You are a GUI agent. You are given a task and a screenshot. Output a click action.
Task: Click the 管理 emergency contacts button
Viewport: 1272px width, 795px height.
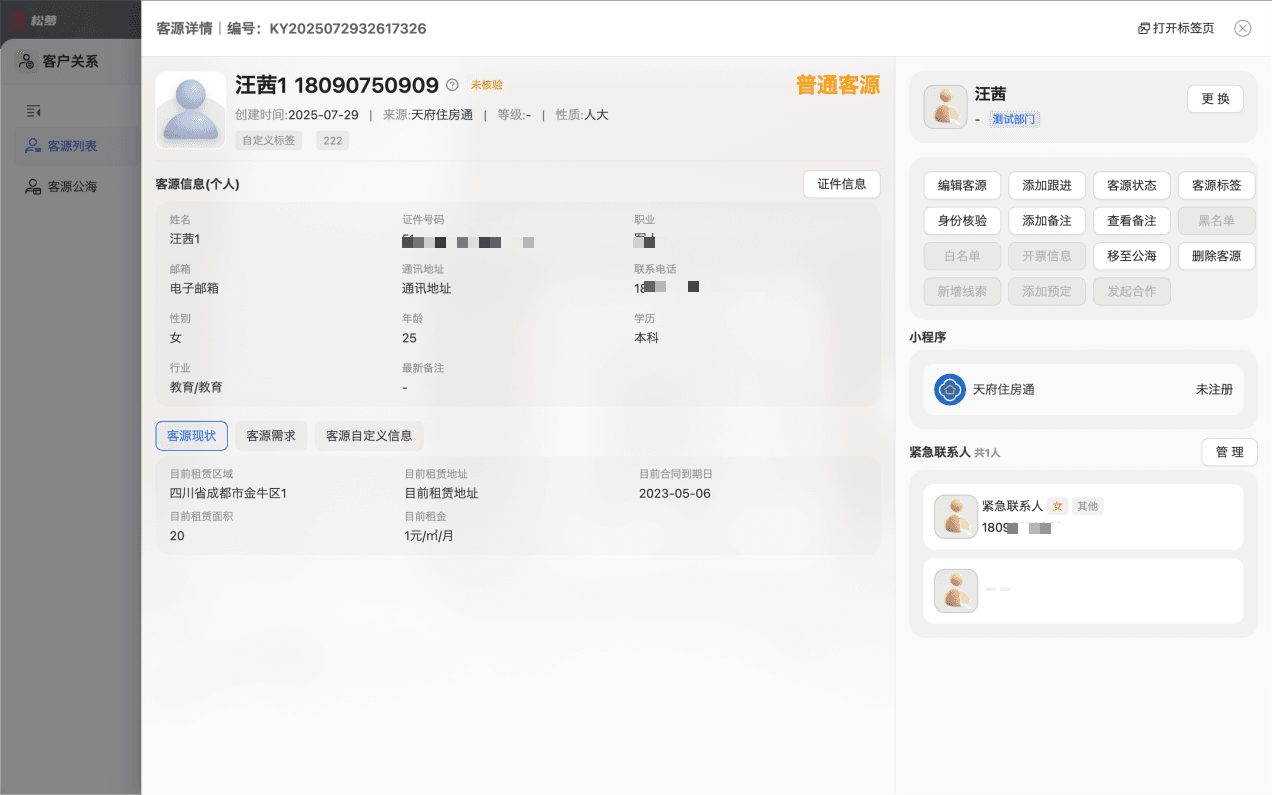(x=1229, y=452)
